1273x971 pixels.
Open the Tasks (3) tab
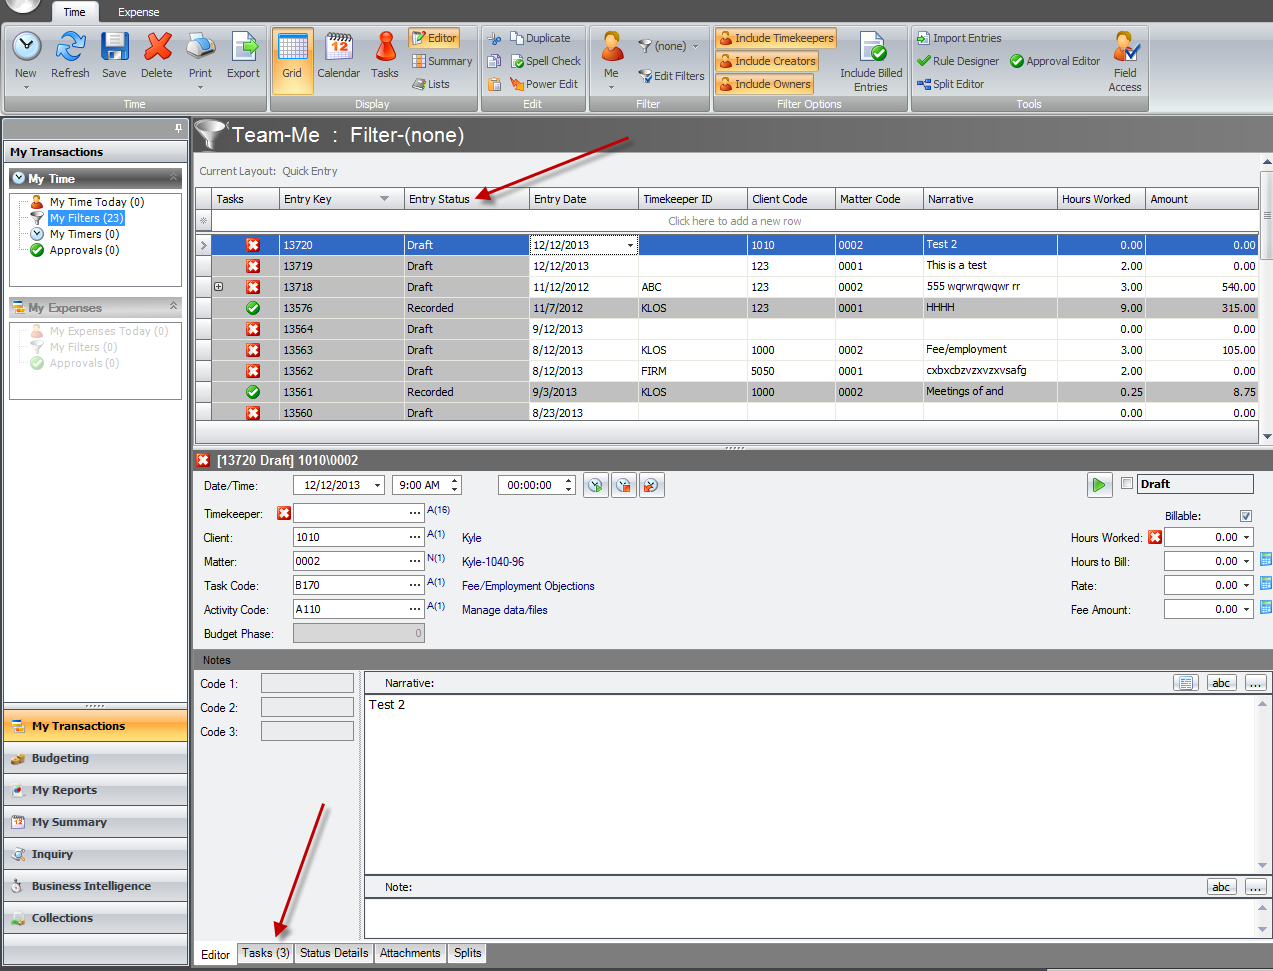(264, 953)
